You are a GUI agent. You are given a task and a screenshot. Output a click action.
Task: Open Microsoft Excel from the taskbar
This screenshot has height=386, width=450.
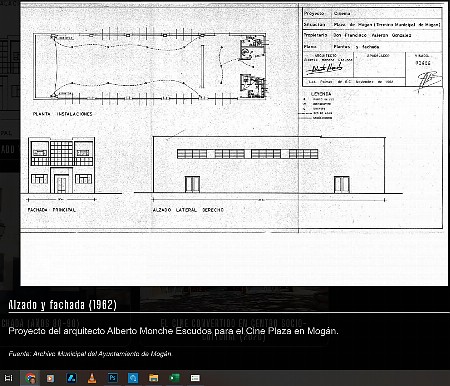174,378
